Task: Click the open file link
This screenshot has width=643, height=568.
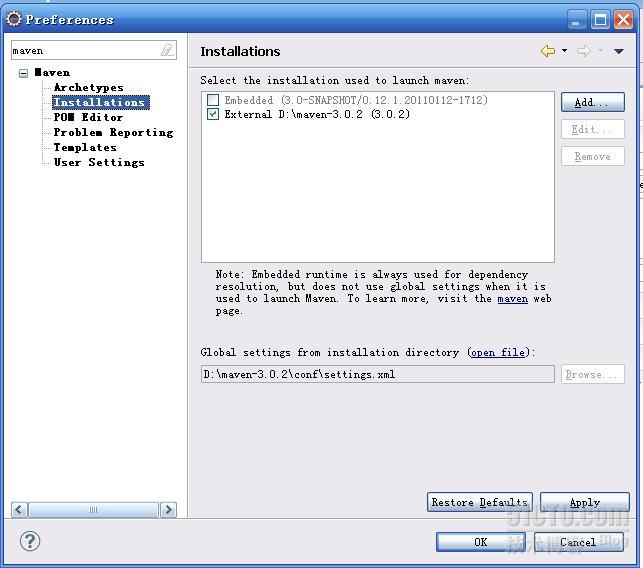Action: tap(498, 353)
